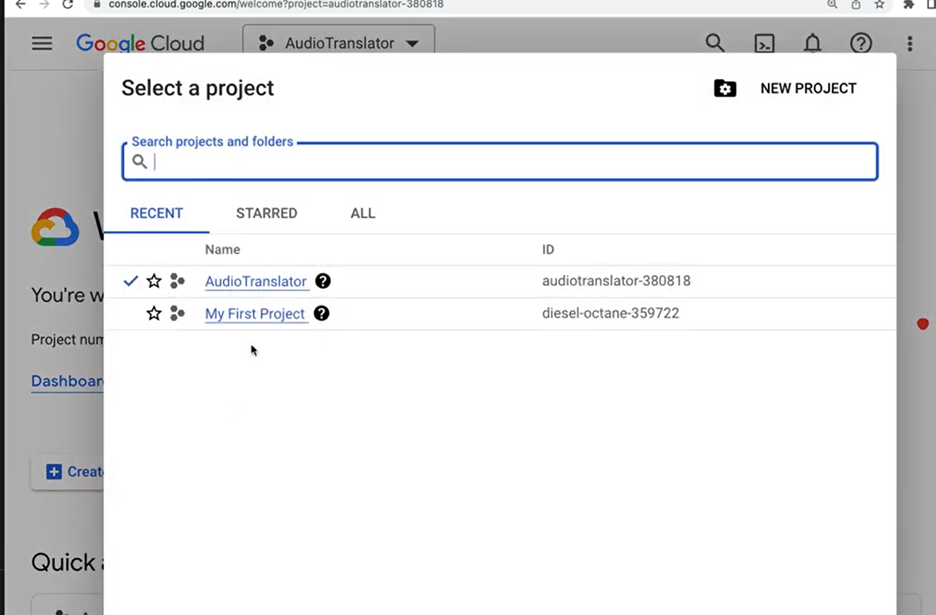The width and height of the screenshot is (936, 615).
Task: Switch to the STARRED tab
Action: (266, 213)
